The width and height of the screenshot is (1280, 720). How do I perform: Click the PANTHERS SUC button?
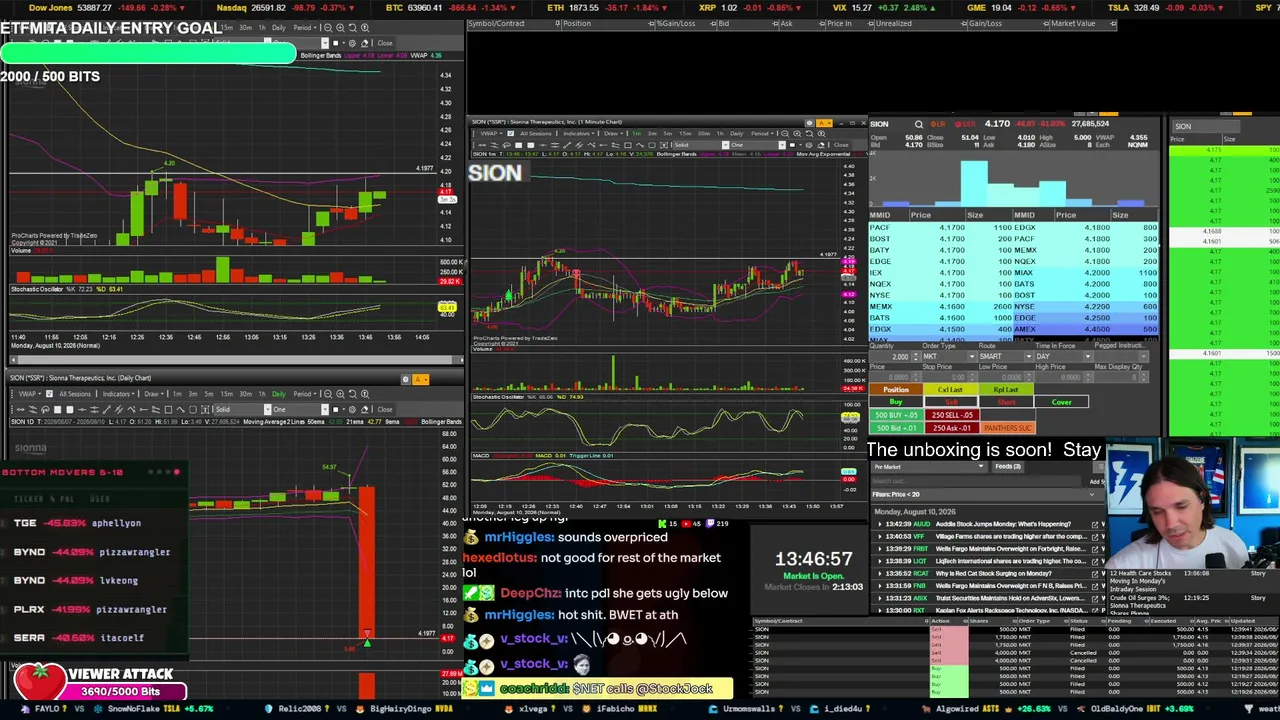pos(1008,427)
